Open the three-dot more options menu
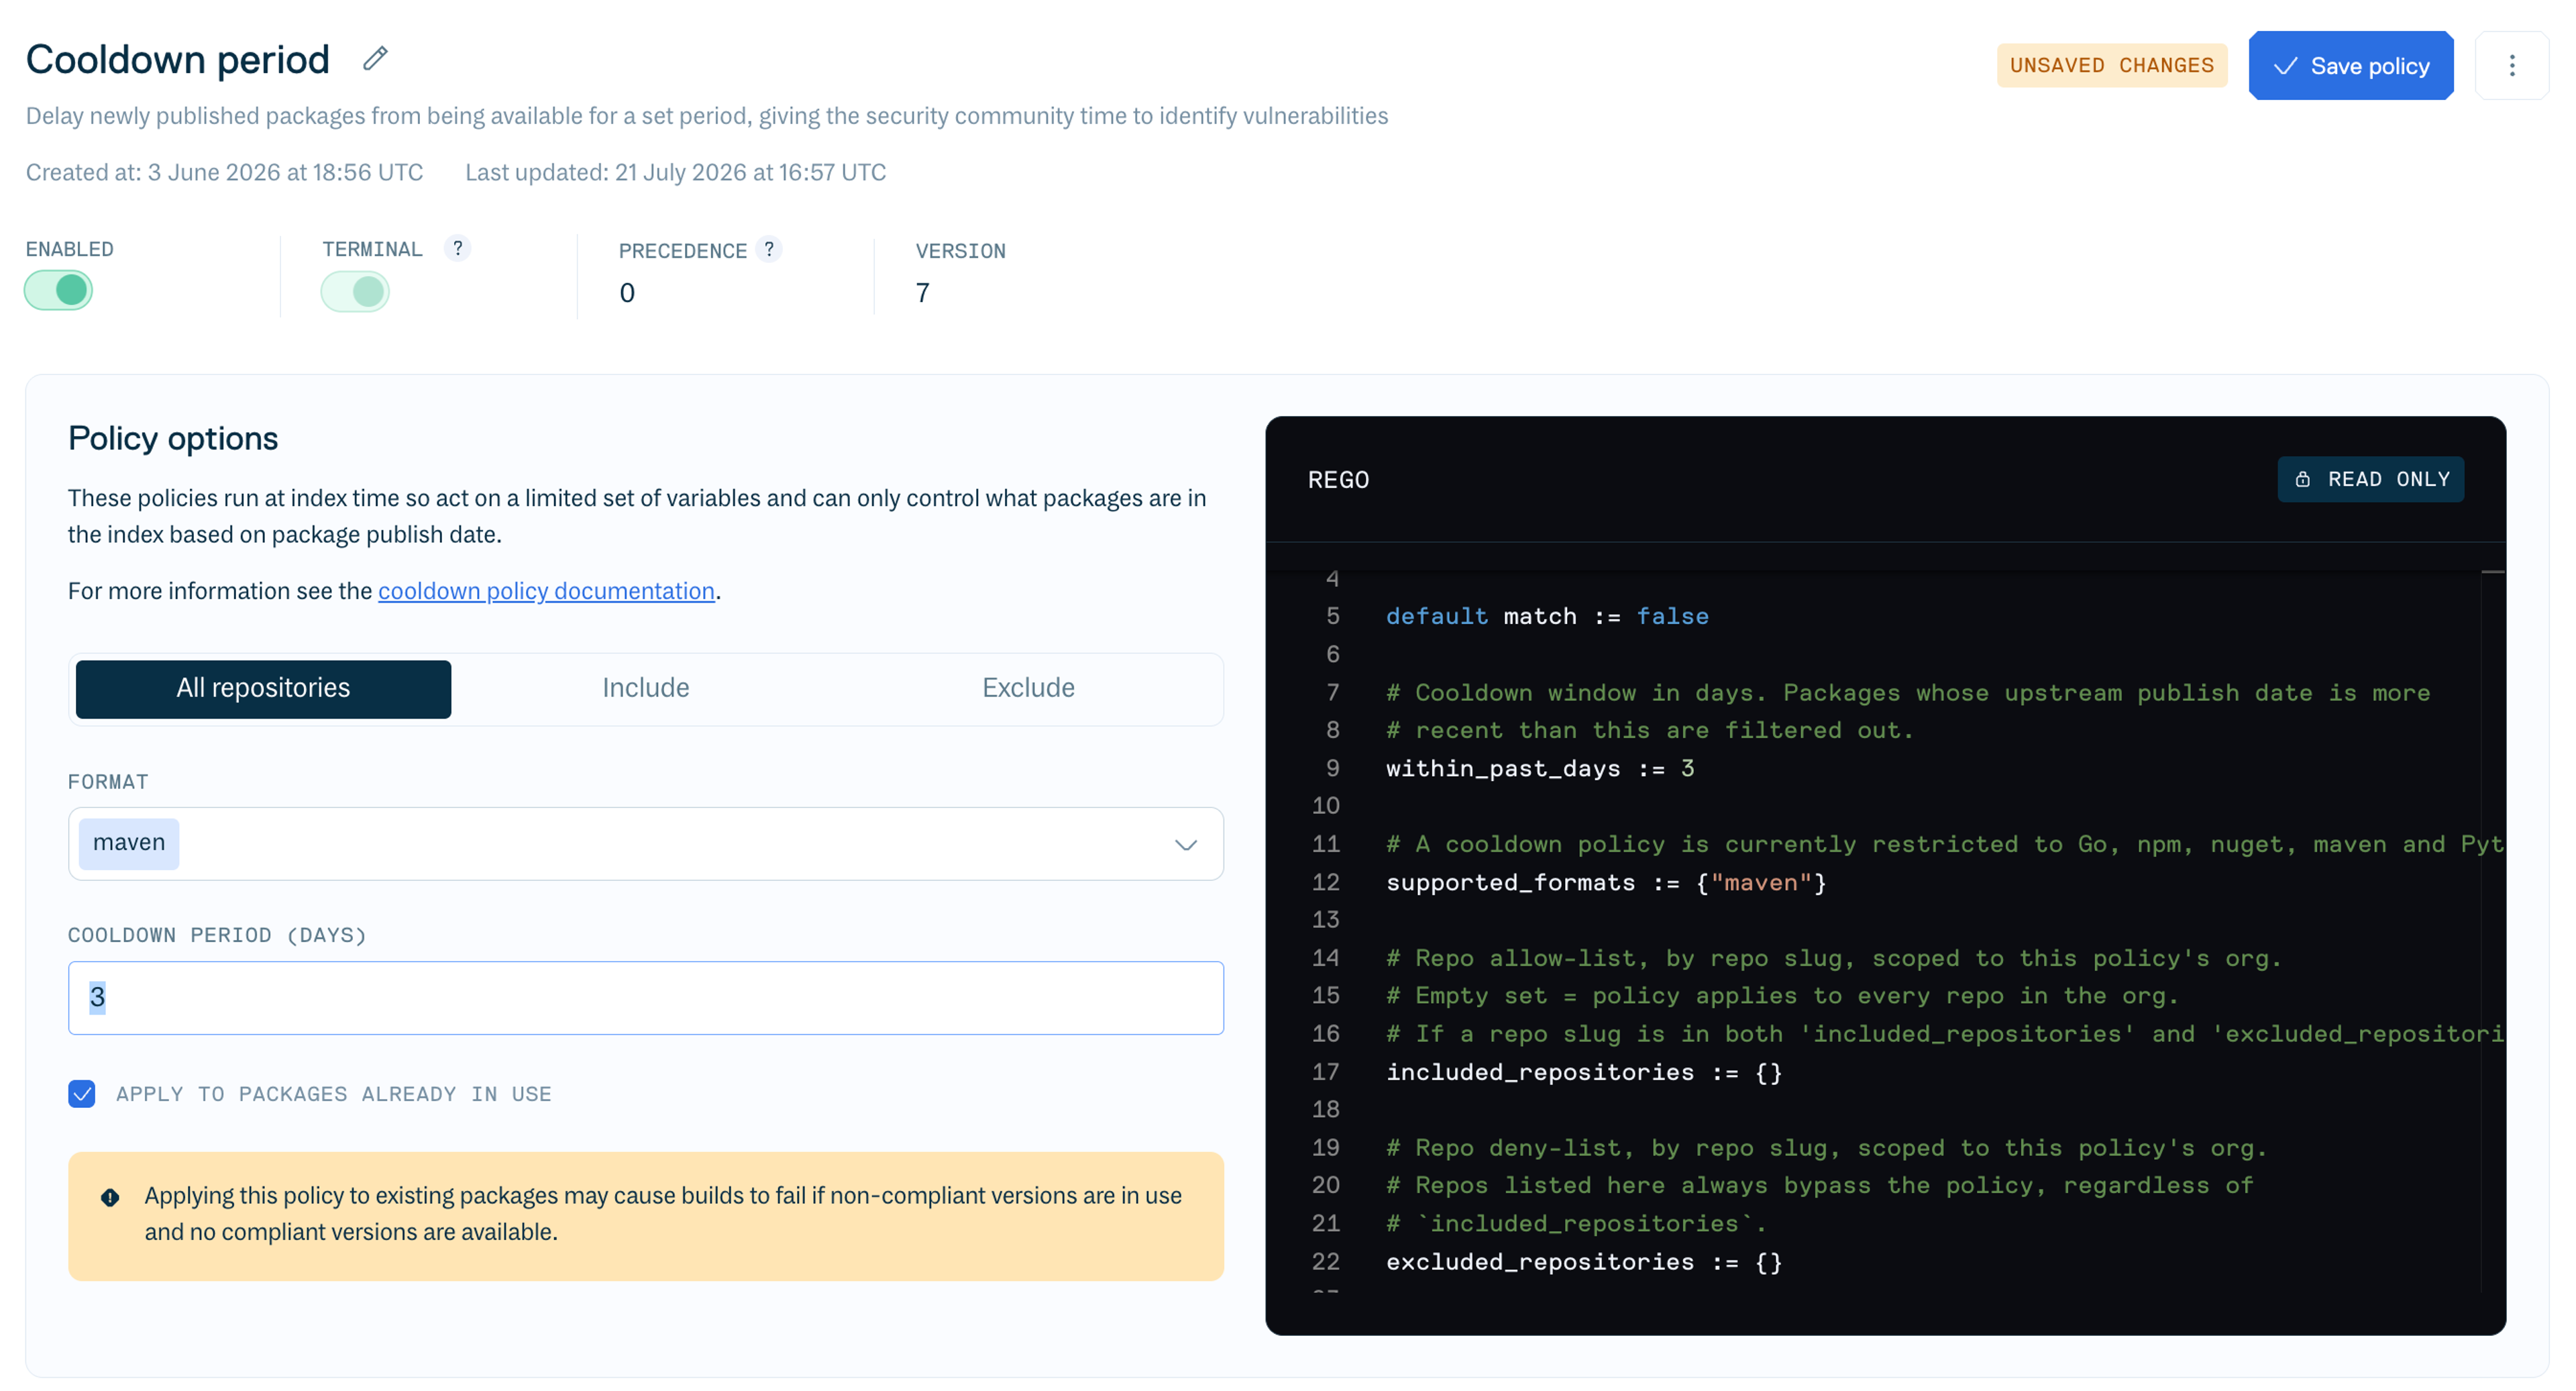Viewport: 2576px width, 1391px height. (x=2511, y=66)
